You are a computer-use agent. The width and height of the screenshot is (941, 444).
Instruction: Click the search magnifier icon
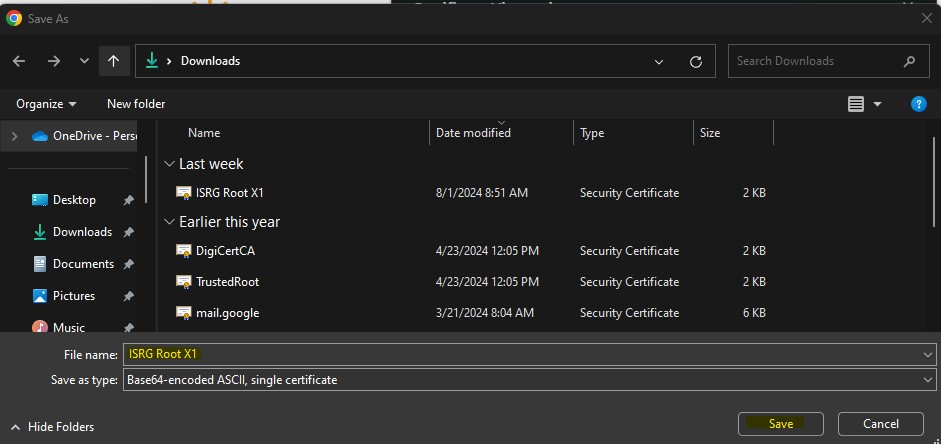pyautogui.click(x=909, y=61)
